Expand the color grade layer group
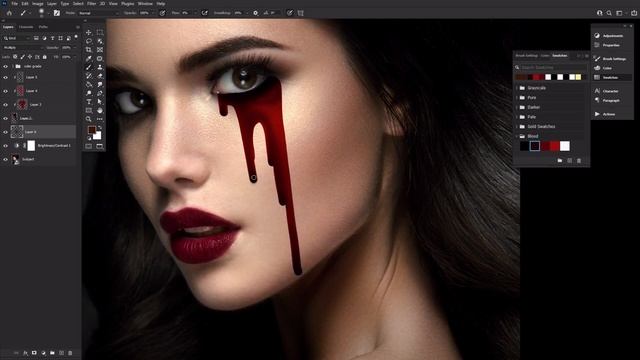This screenshot has height=360, width=640. tap(12, 66)
